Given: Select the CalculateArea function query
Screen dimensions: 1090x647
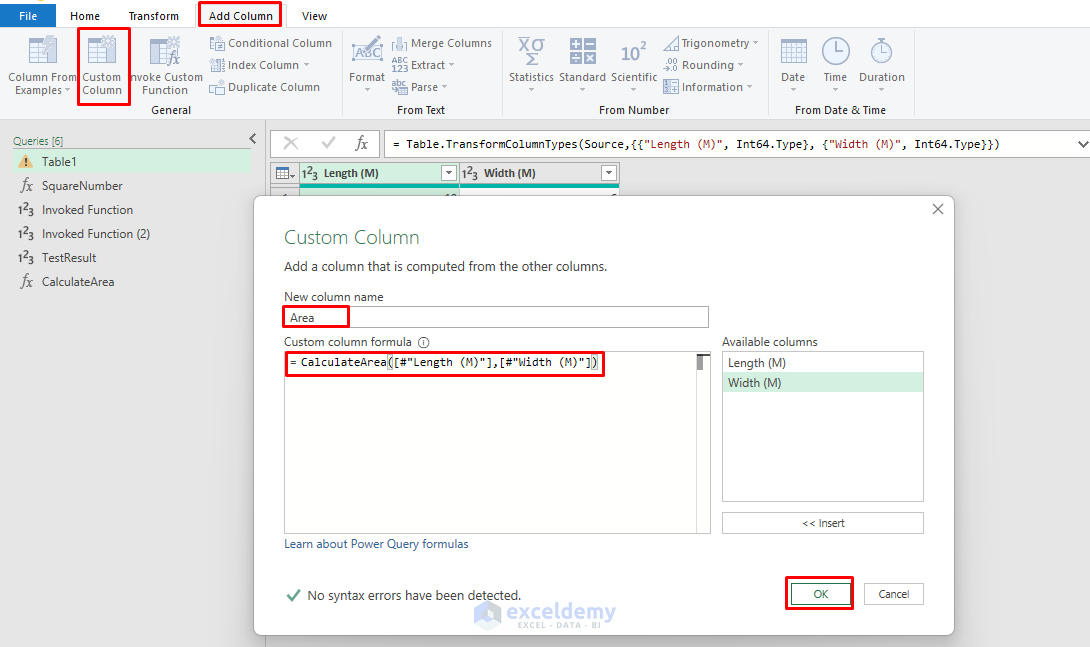Looking at the screenshot, I should coord(132,281).
